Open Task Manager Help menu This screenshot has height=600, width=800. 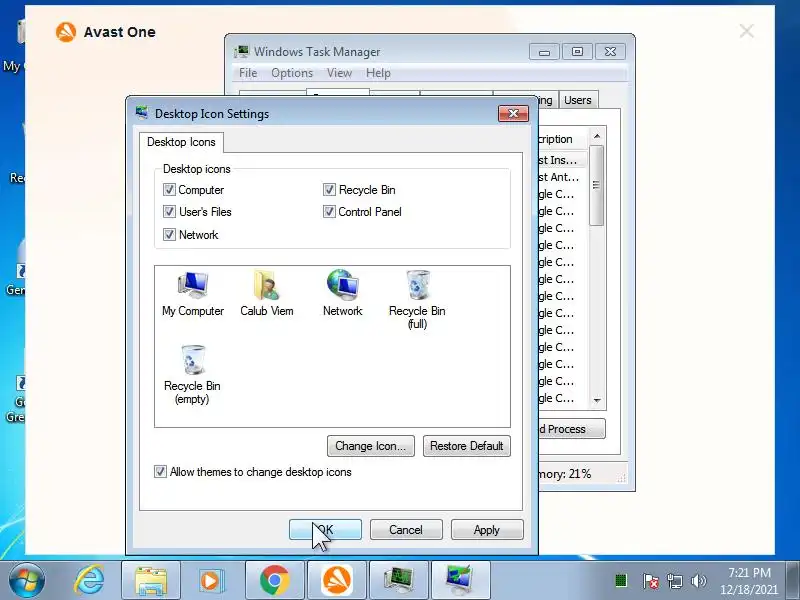pos(378,73)
